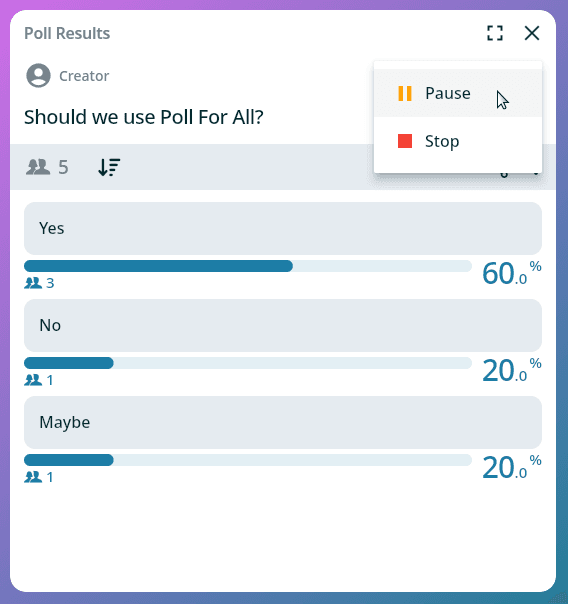The width and height of the screenshot is (568, 606).
Task: Click the voters icon under Maybe
Action: click(x=33, y=477)
